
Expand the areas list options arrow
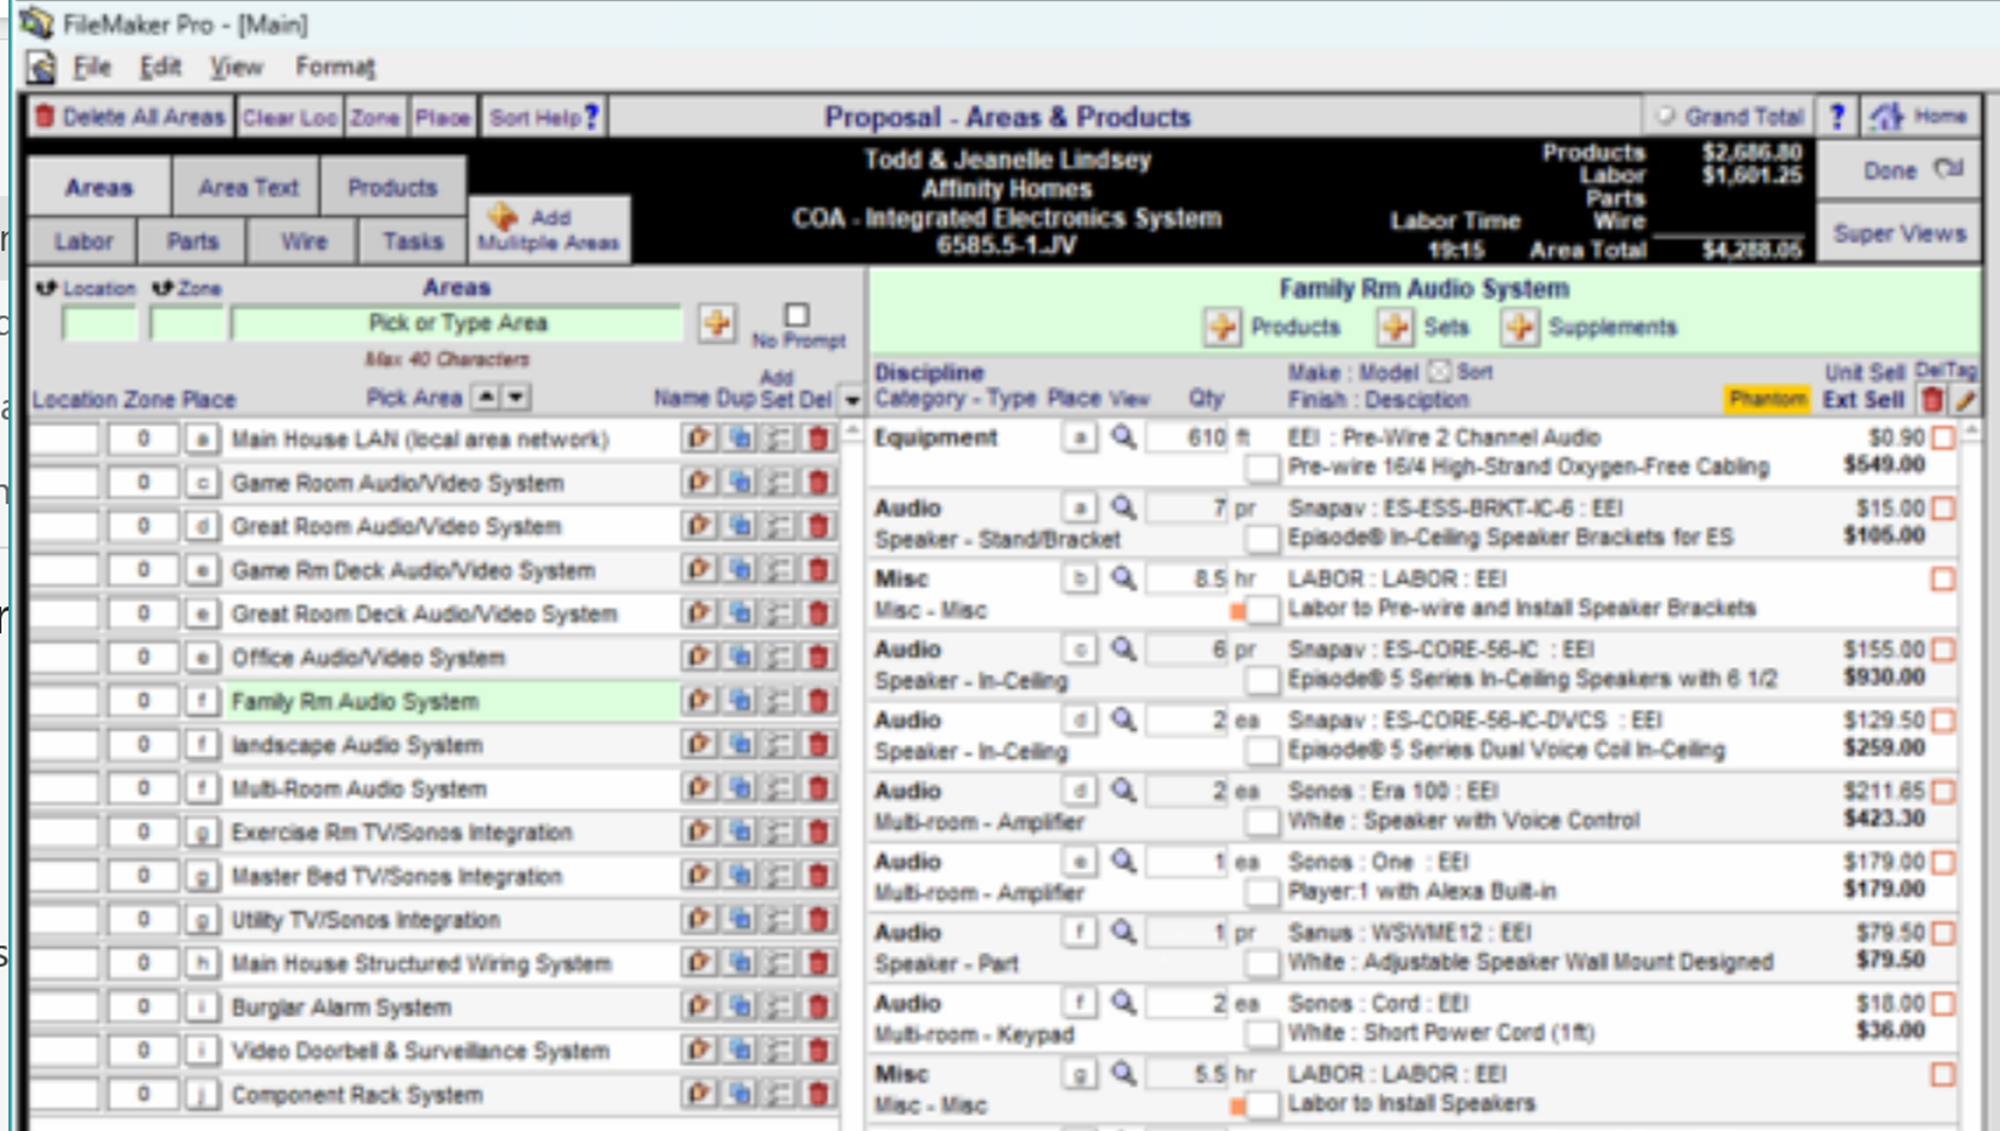pos(852,400)
